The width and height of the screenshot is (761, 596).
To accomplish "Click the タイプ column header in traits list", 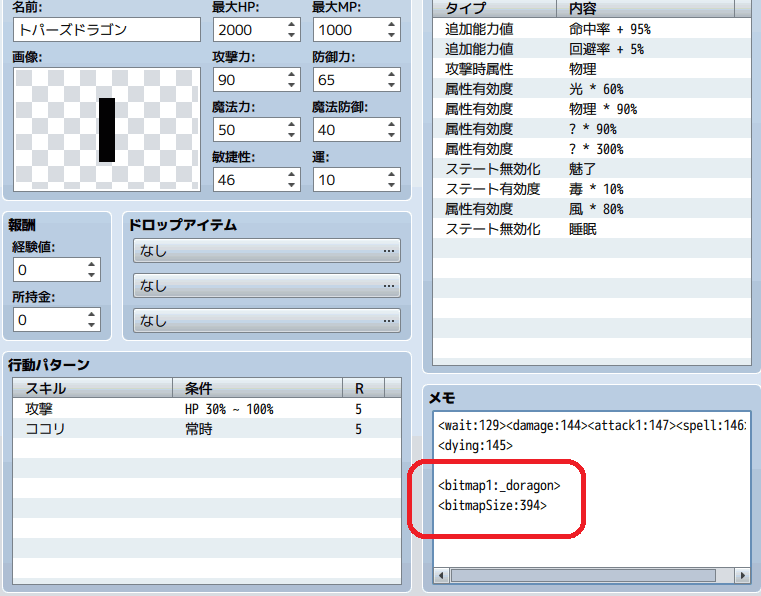I will click(x=495, y=8).
